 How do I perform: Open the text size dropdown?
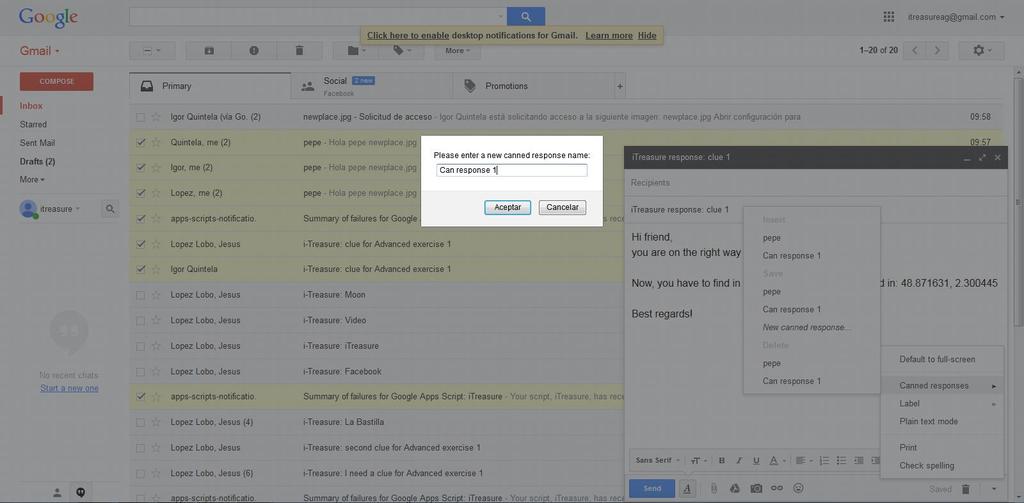pos(698,461)
